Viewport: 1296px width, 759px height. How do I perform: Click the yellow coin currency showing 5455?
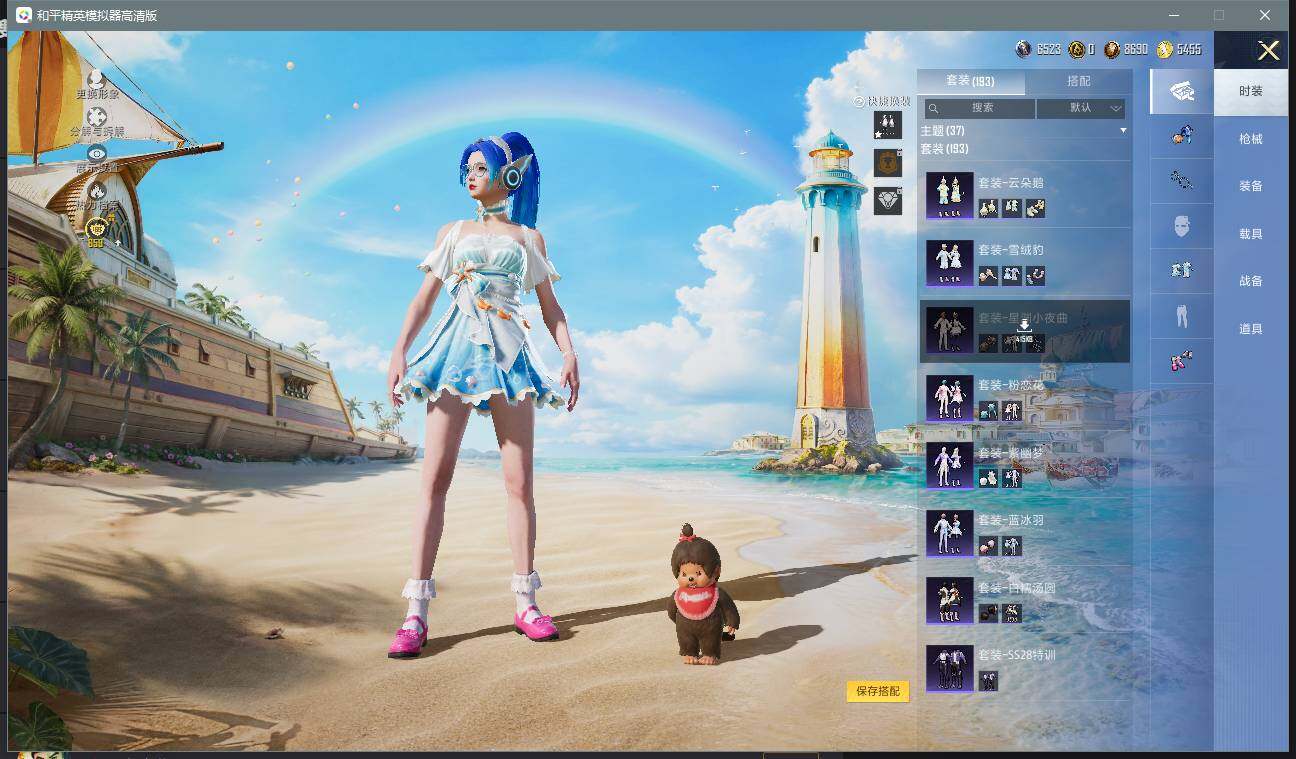[1165, 49]
